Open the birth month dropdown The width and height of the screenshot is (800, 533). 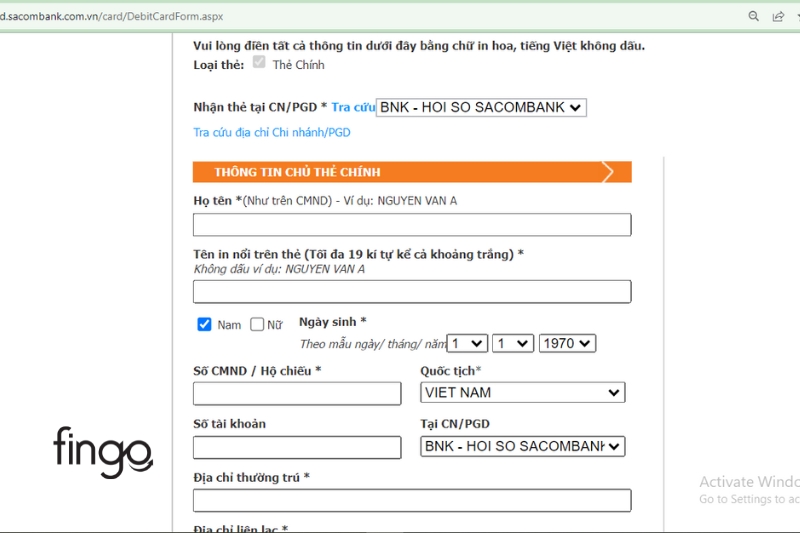[x=513, y=343]
